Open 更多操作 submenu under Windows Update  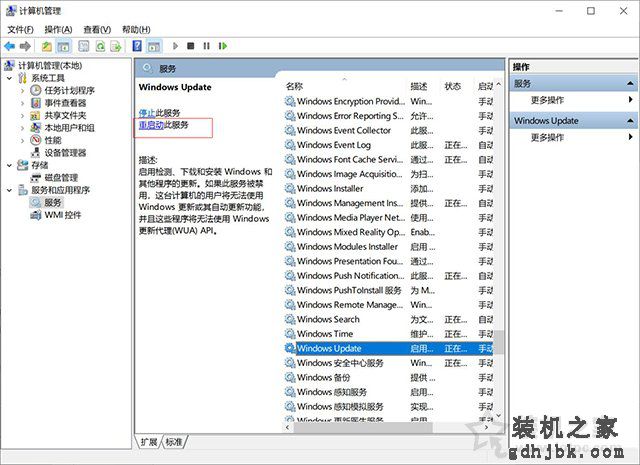point(573,137)
